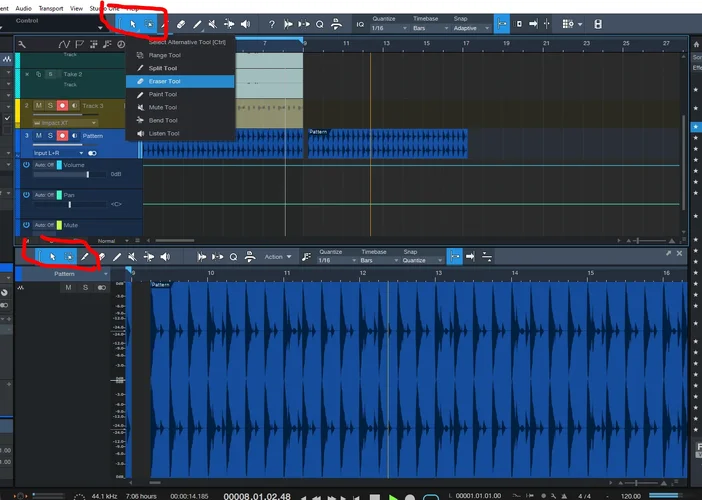Open the Action button in editor toolbar
Screen dimensions: 702x500
pyautogui.click(x=277, y=257)
